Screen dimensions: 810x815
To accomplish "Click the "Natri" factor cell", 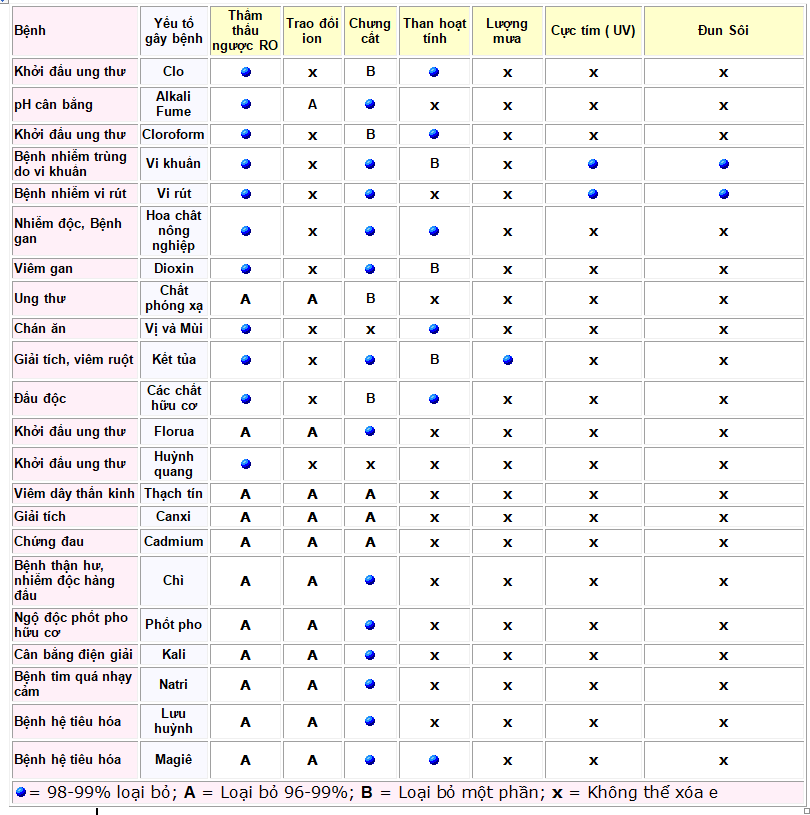I will pos(174,685).
